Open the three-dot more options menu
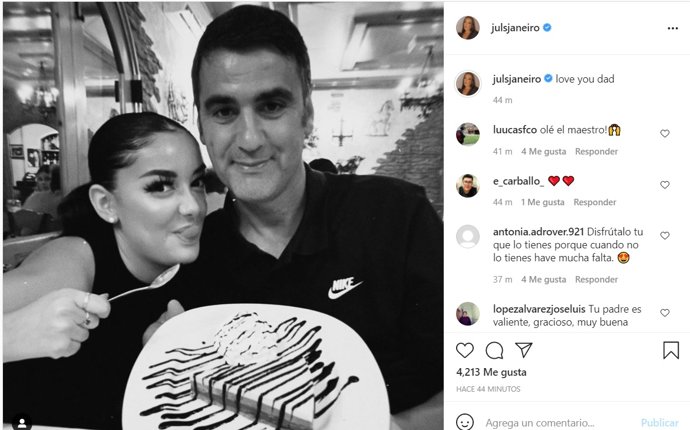 [672, 28]
